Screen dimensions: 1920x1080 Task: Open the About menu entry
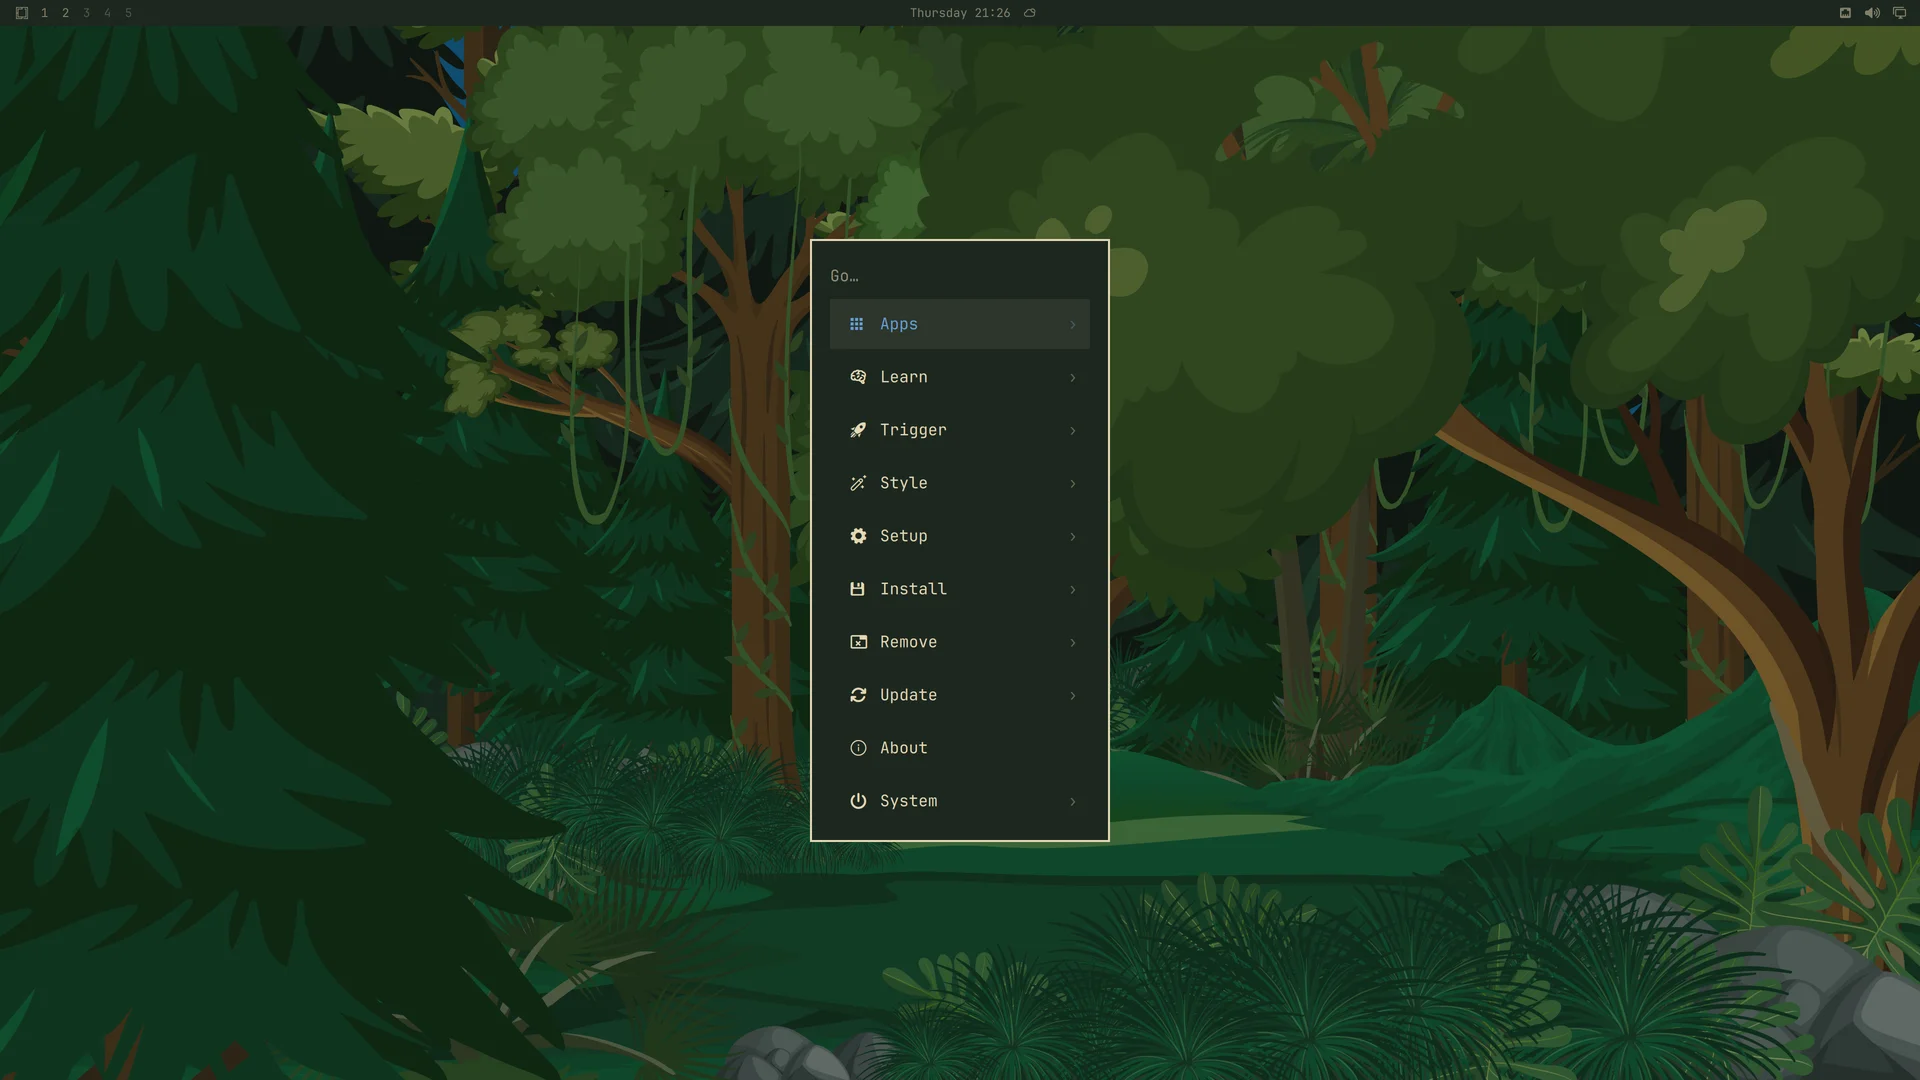pyautogui.click(x=959, y=748)
